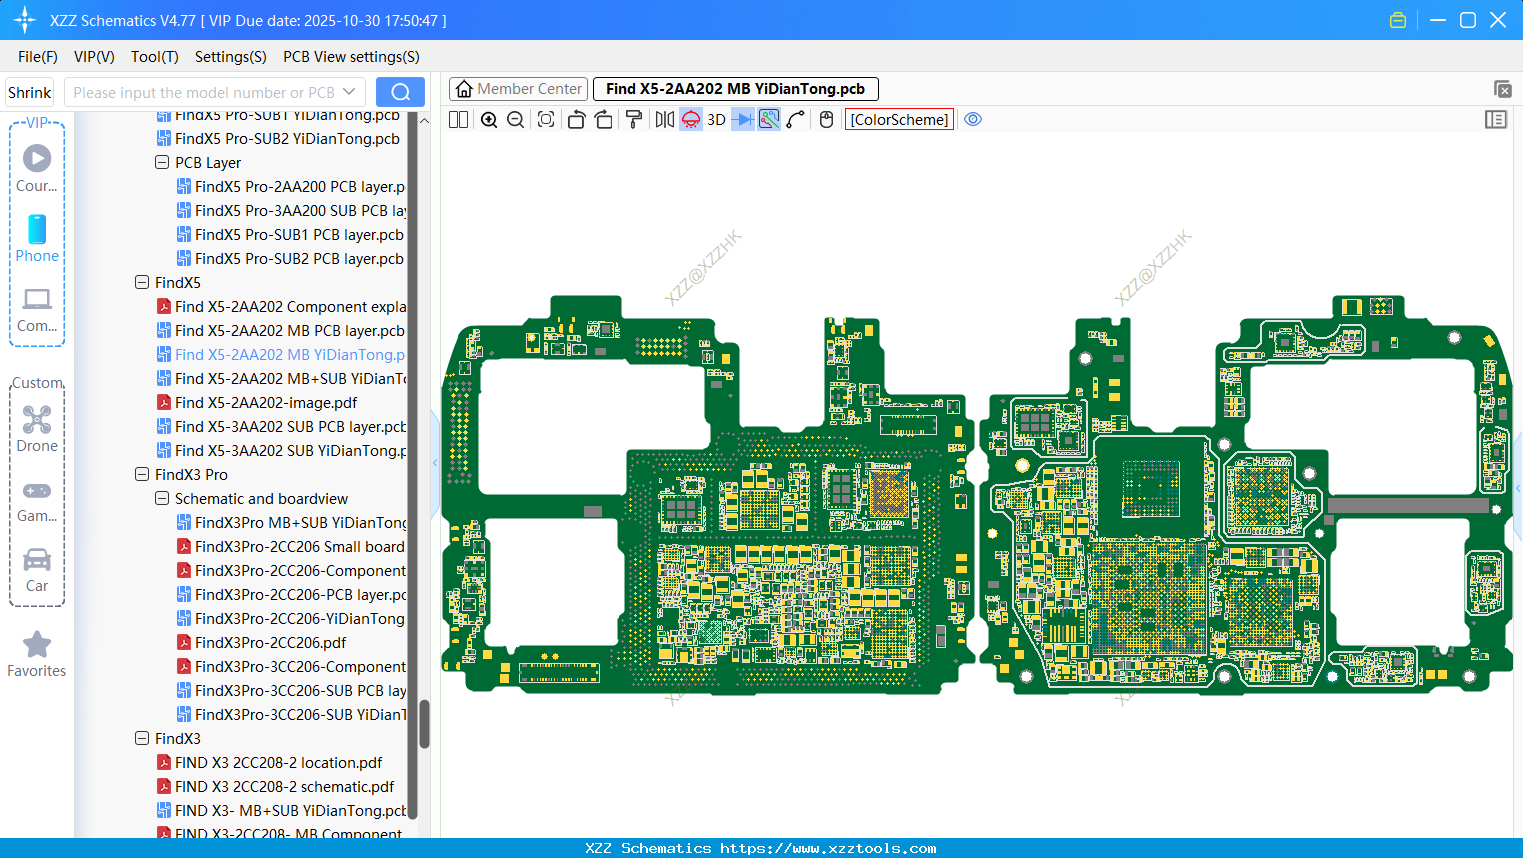
Task: Collapse the Schematic and boardview node
Action: (x=162, y=499)
